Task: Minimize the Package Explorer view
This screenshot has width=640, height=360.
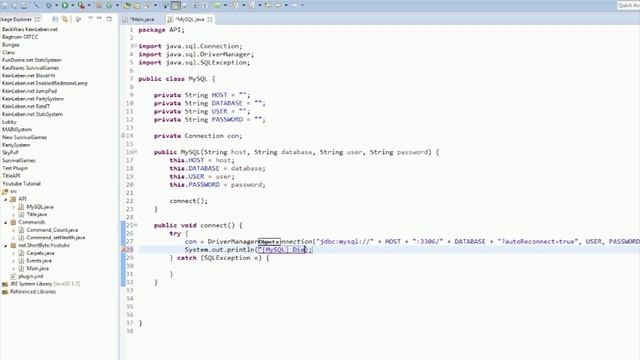Action: (x=100, y=19)
